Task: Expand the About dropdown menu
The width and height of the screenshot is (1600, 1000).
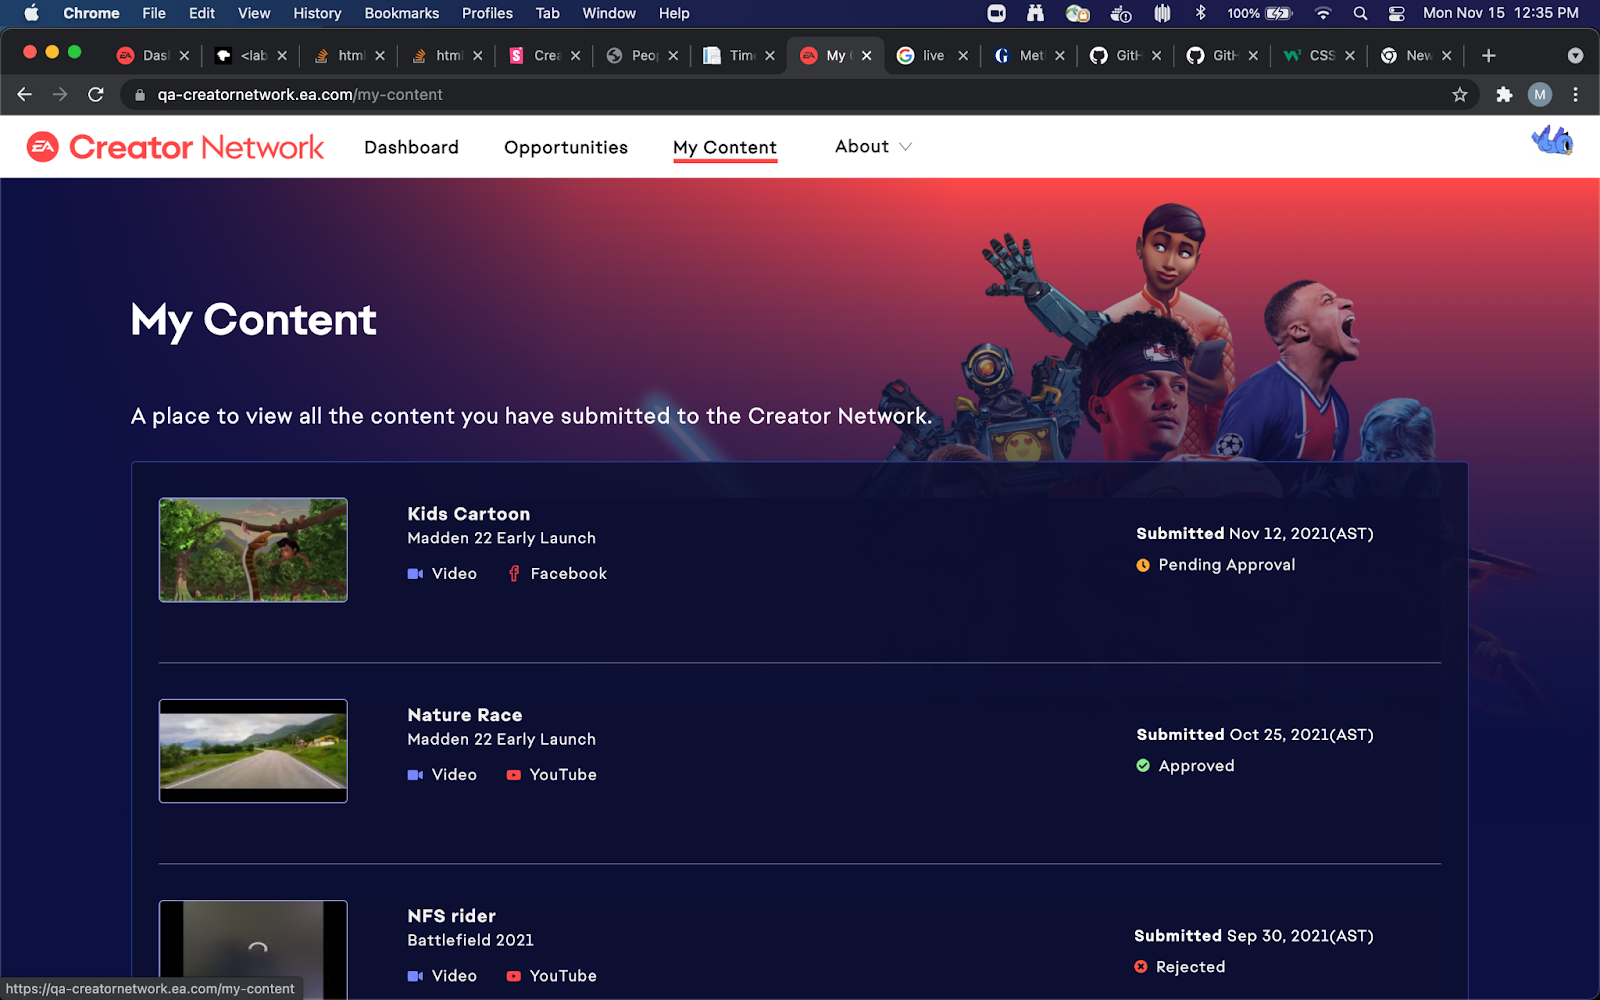Action: coord(873,146)
